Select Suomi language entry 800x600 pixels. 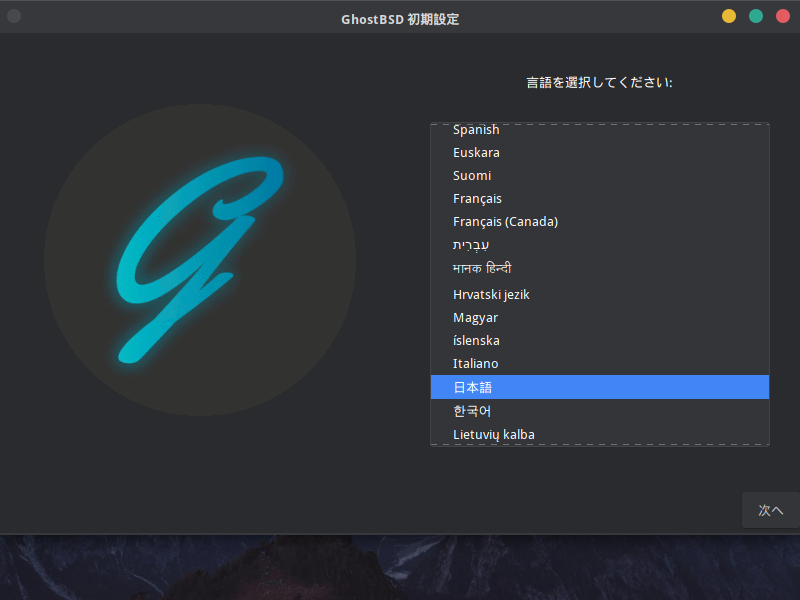pyautogui.click(x=599, y=176)
